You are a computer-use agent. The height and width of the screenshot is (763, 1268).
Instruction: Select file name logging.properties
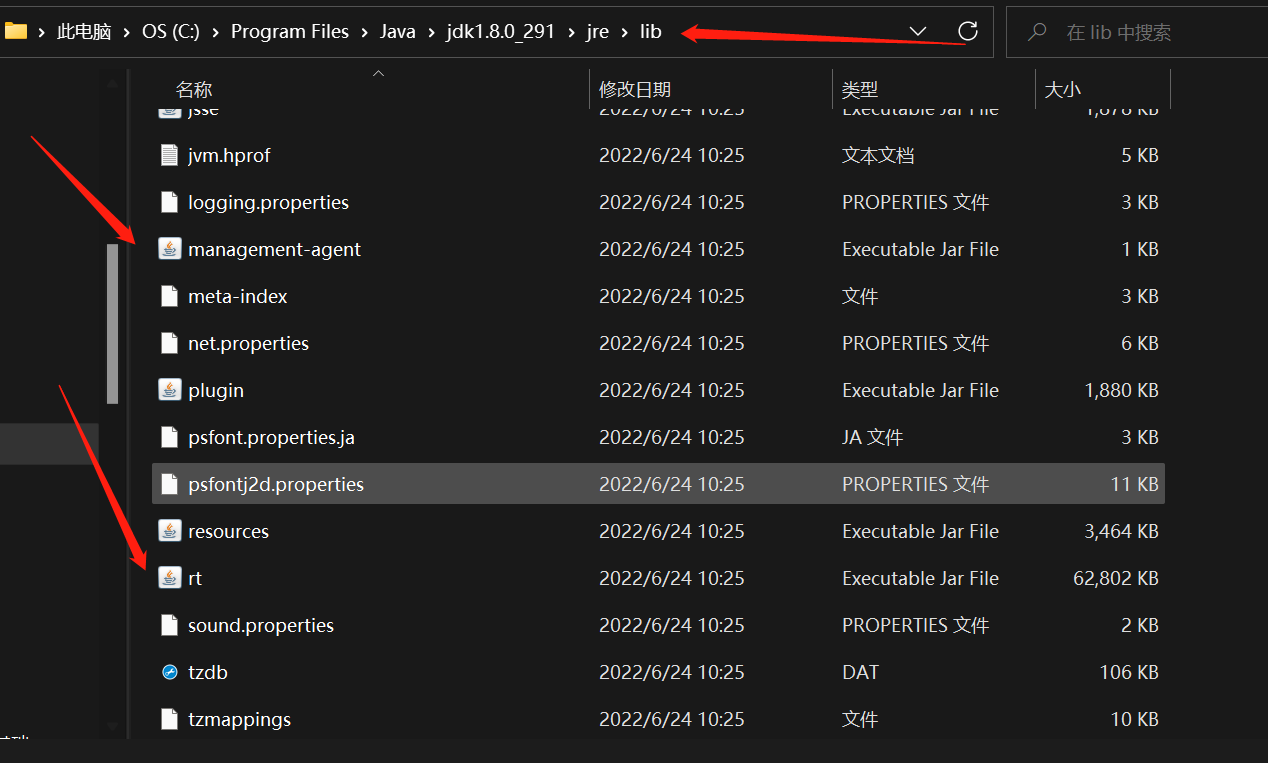tap(268, 202)
